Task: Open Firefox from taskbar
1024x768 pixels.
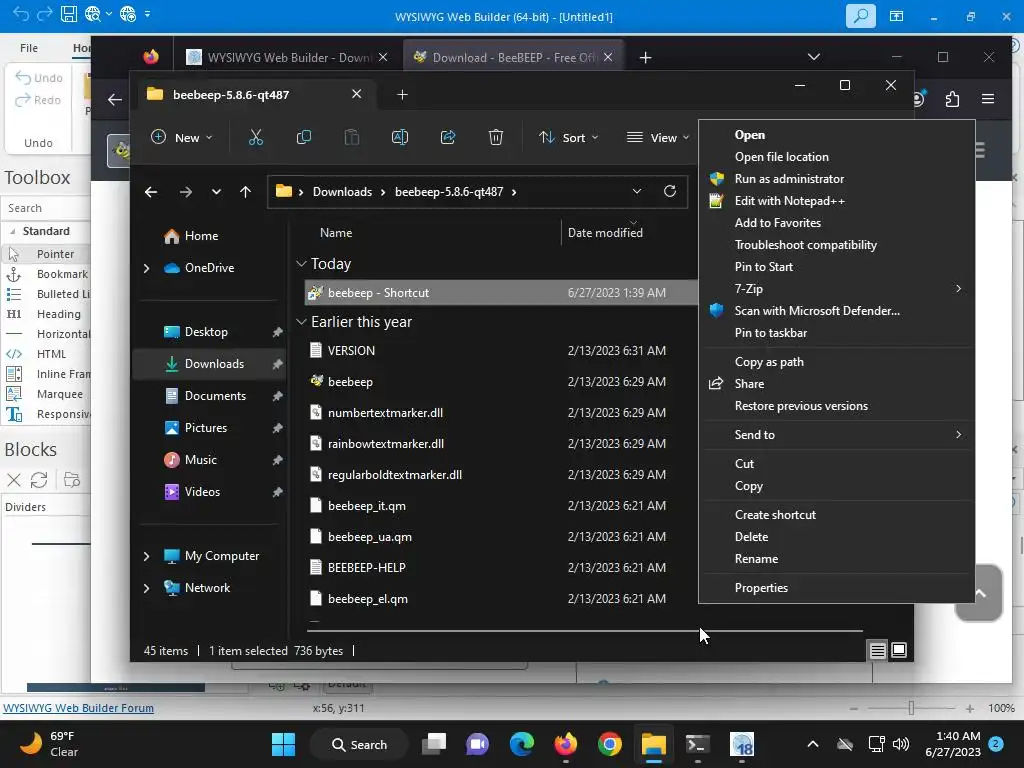Action: (566, 744)
